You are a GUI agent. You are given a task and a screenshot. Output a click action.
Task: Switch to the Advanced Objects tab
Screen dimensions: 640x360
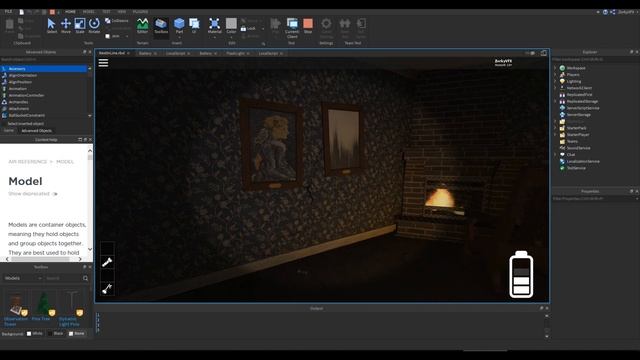(x=36, y=131)
